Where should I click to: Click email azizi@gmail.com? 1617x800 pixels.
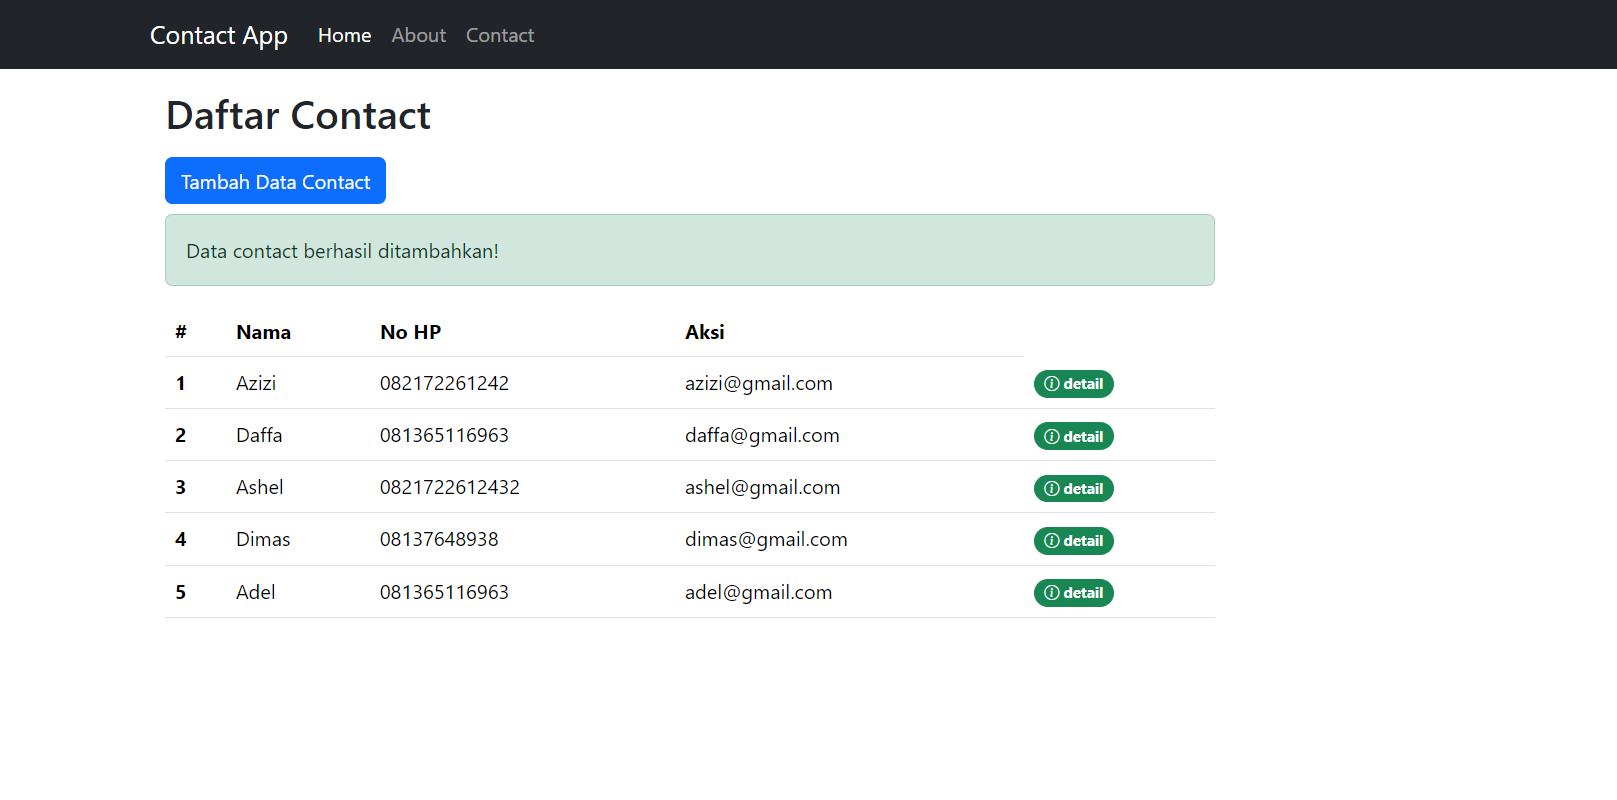[x=759, y=383]
